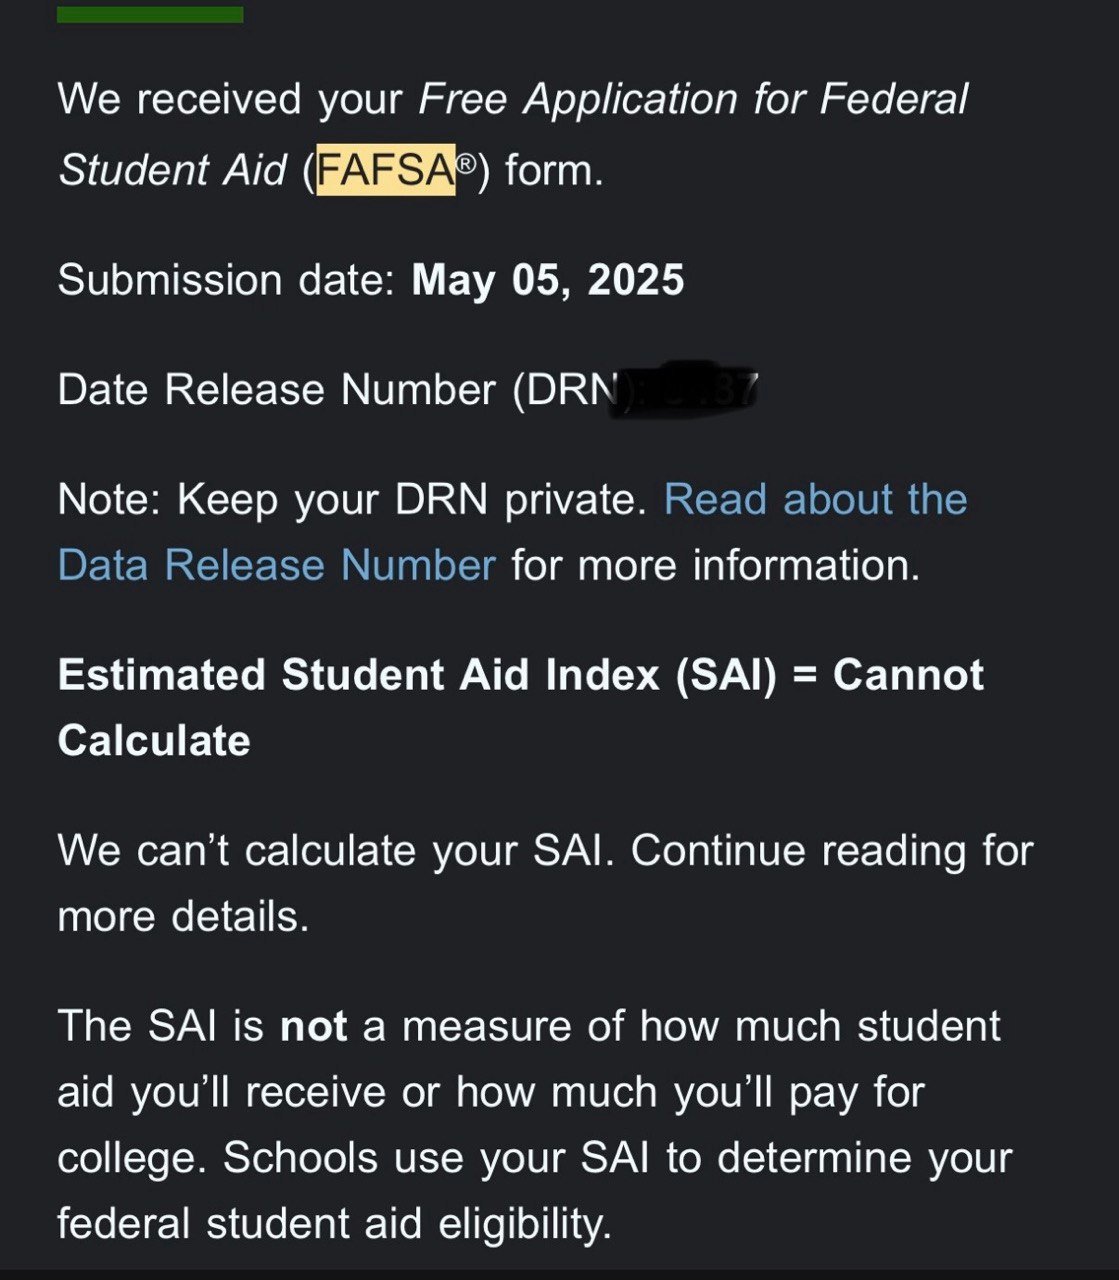The image size is (1119, 1280).
Task: Click the "more details." text
Action: [x=183, y=917]
